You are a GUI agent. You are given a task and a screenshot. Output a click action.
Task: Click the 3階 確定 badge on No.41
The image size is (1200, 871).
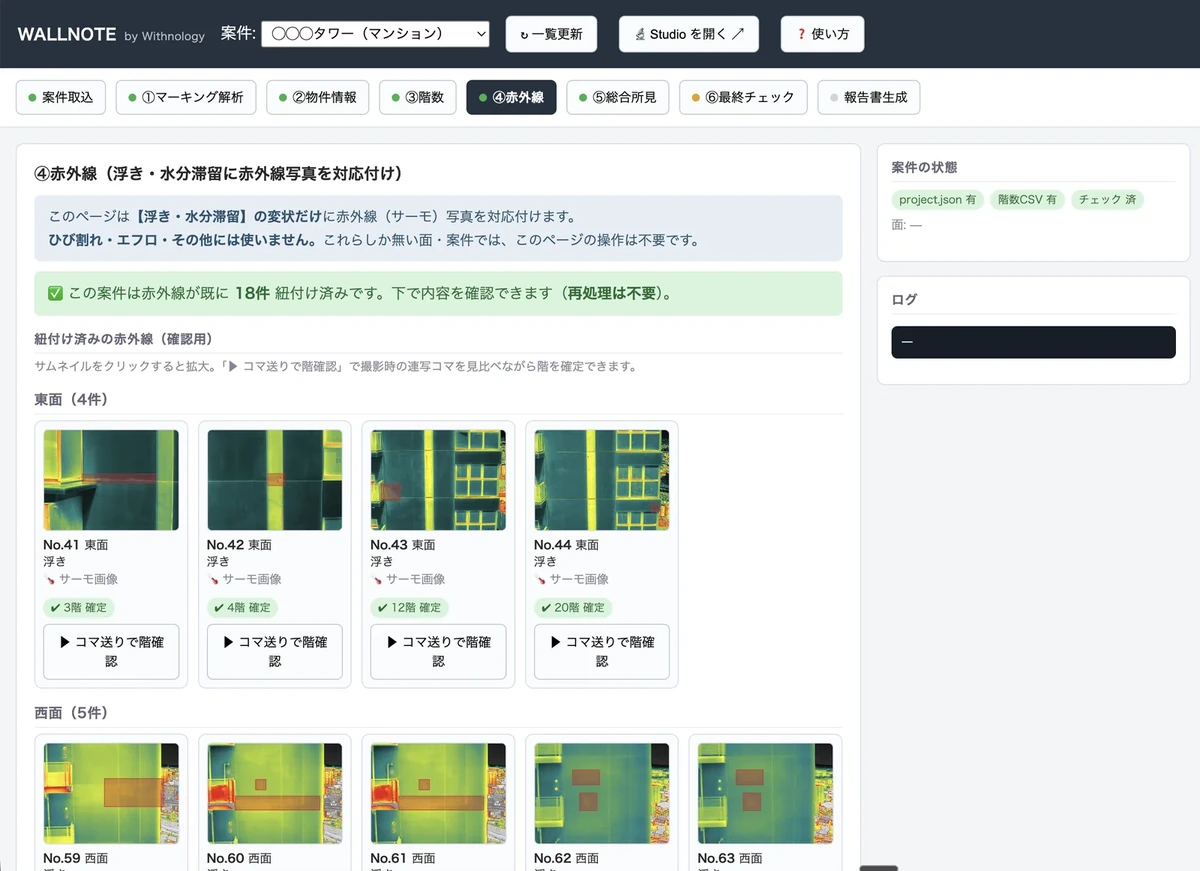(x=79, y=607)
